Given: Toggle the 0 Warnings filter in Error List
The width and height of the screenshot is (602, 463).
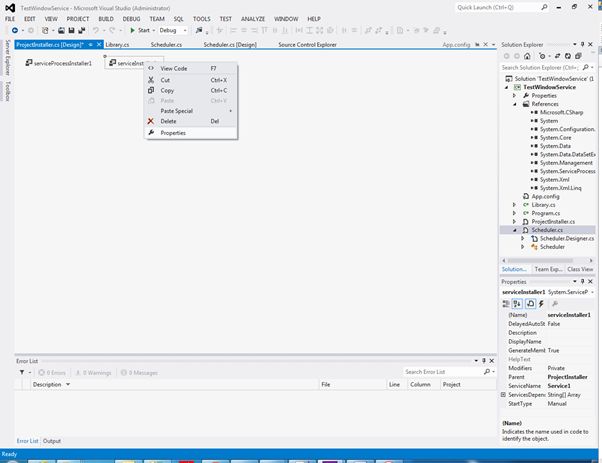Looking at the screenshot, I should click(93, 372).
